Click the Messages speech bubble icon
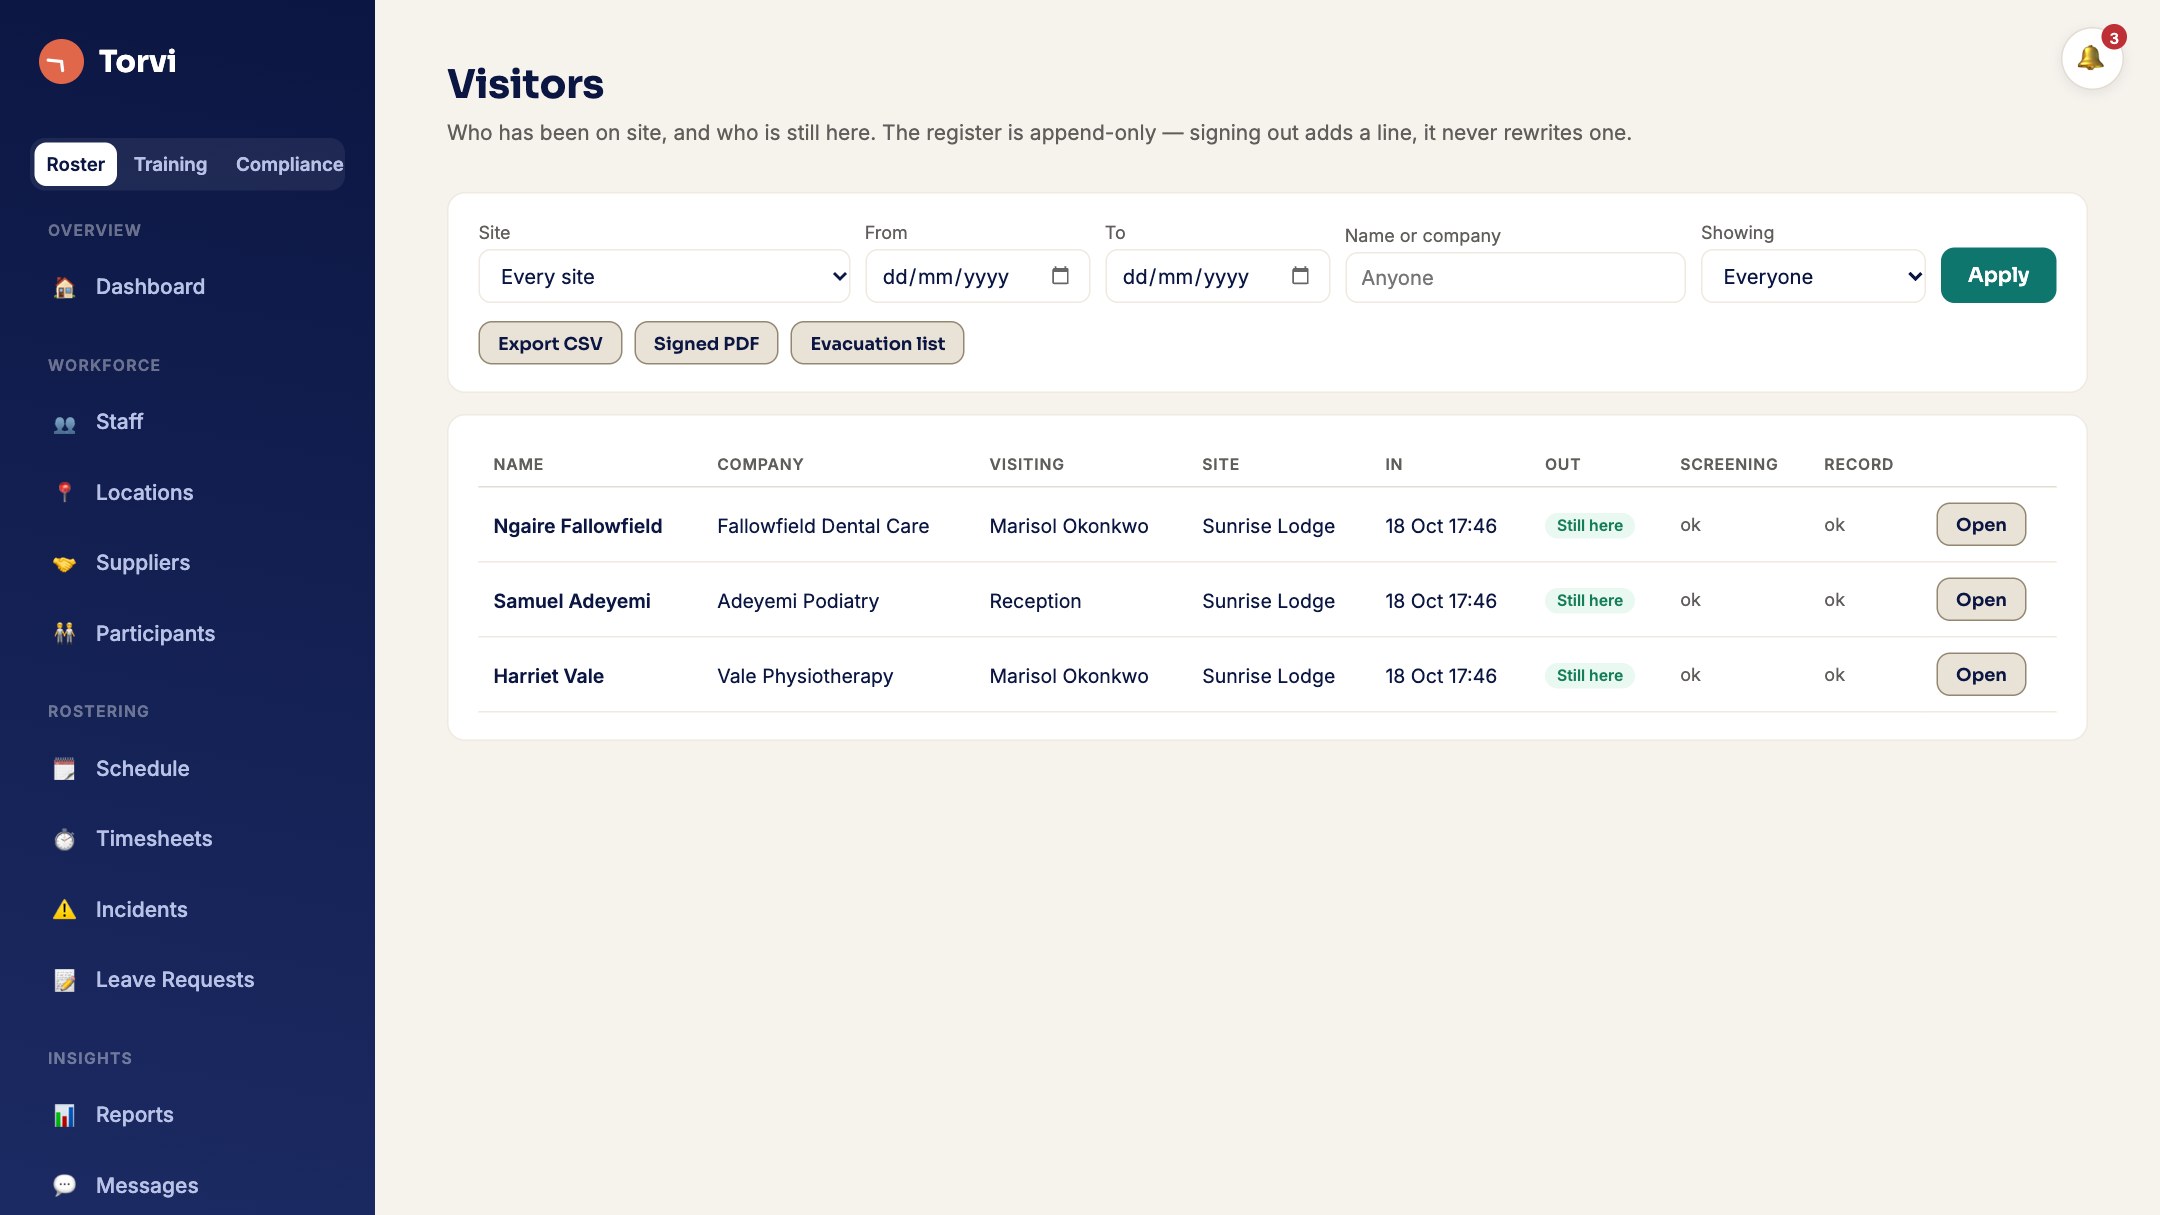Viewport: 2160px width, 1215px height. [x=65, y=1186]
